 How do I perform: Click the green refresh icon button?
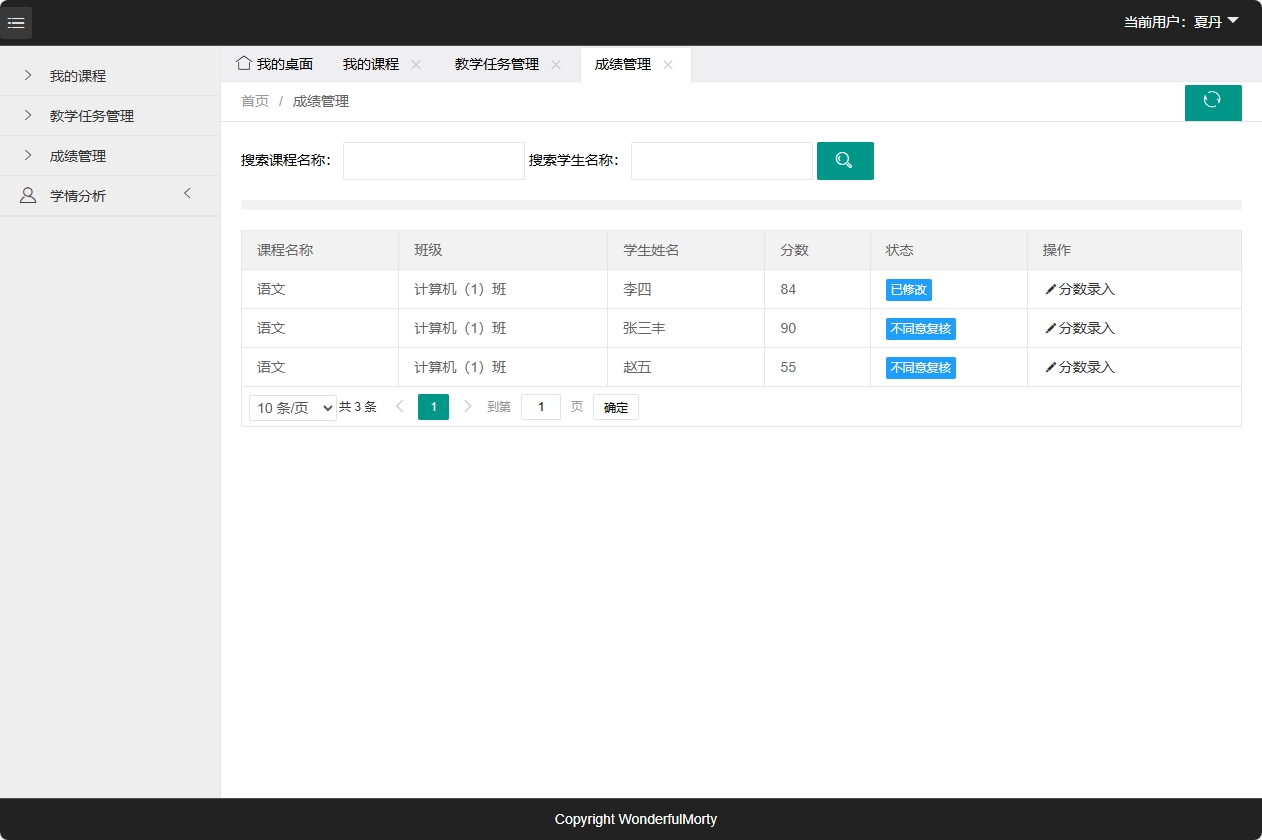pyautogui.click(x=1213, y=102)
